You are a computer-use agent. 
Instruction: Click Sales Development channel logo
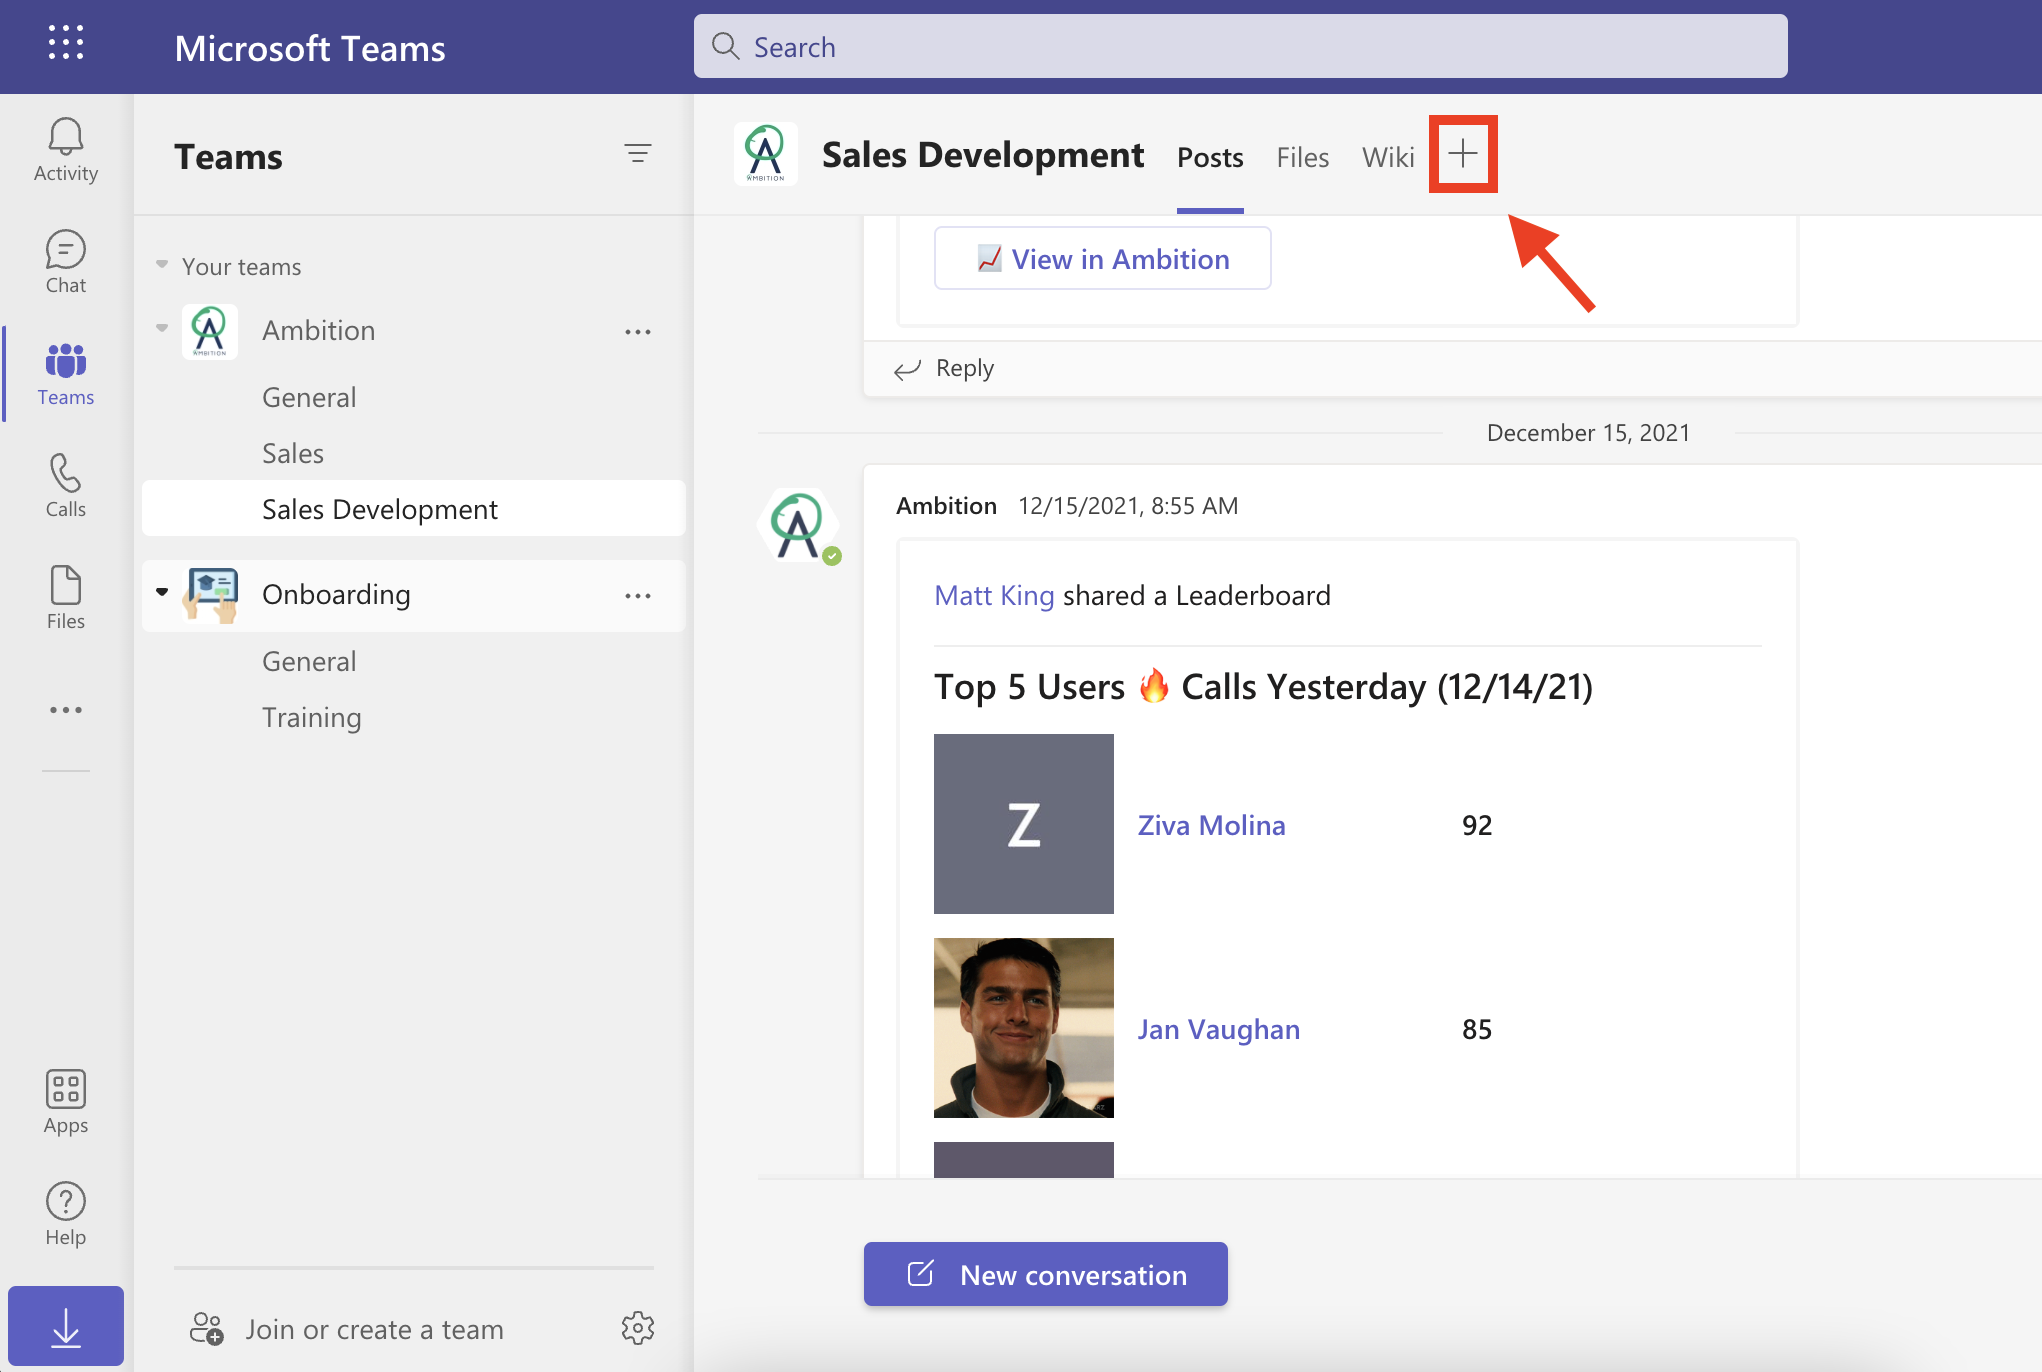tap(766, 154)
